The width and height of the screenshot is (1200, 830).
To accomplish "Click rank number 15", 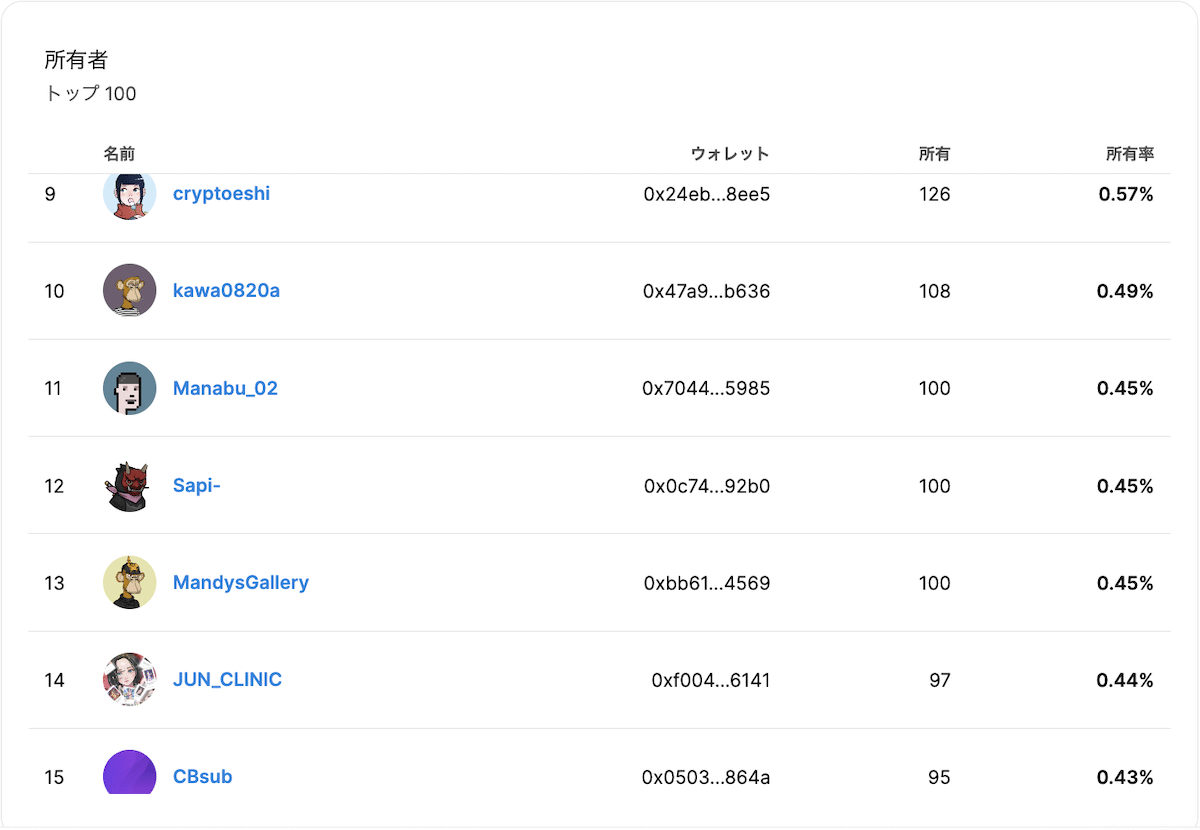I will [54, 777].
